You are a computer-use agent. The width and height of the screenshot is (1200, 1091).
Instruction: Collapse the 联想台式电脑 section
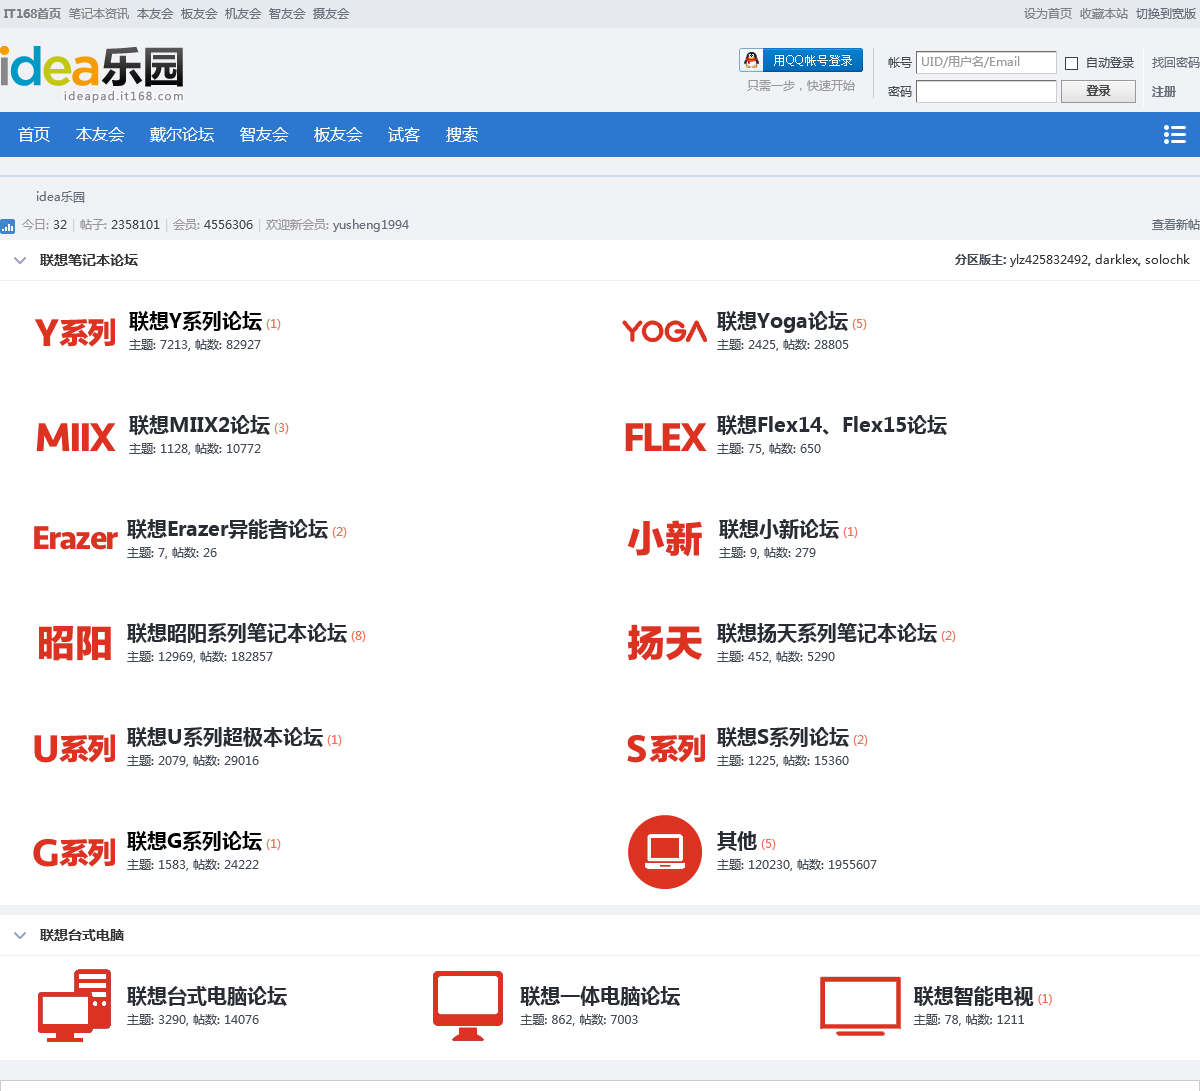coord(20,935)
